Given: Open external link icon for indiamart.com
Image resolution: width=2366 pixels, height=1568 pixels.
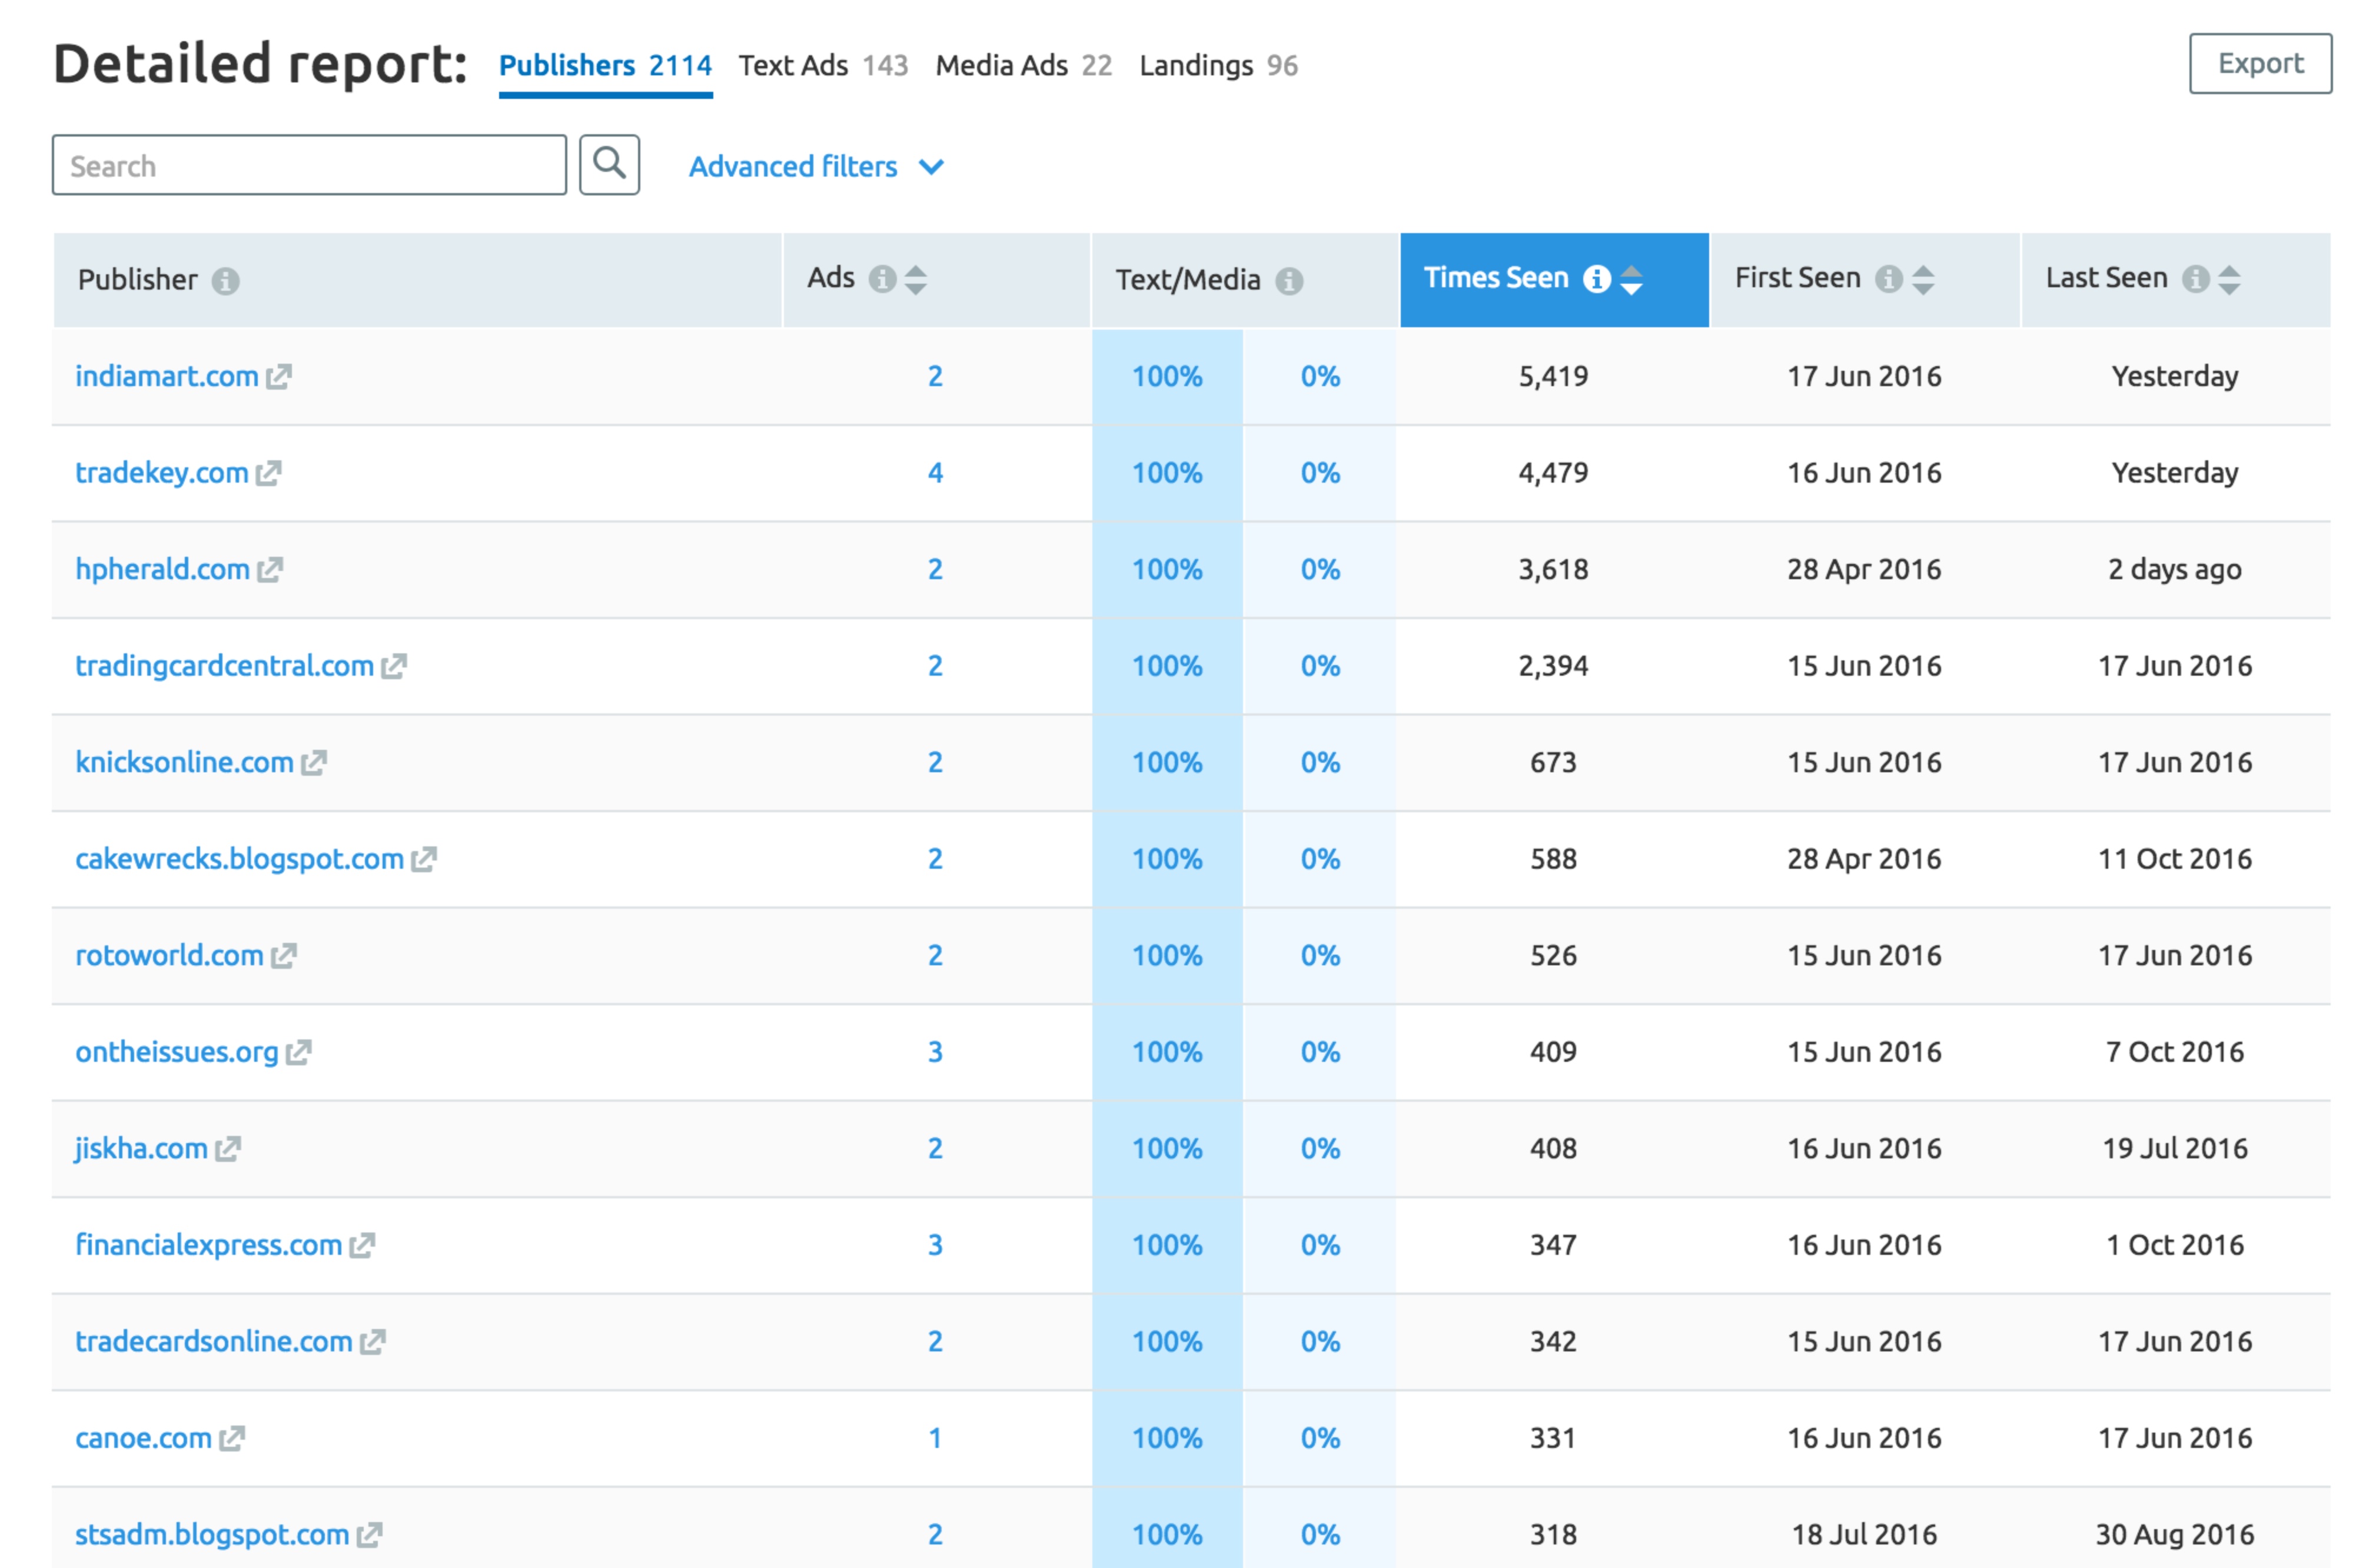Looking at the screenshot, I should click(279, 376).
